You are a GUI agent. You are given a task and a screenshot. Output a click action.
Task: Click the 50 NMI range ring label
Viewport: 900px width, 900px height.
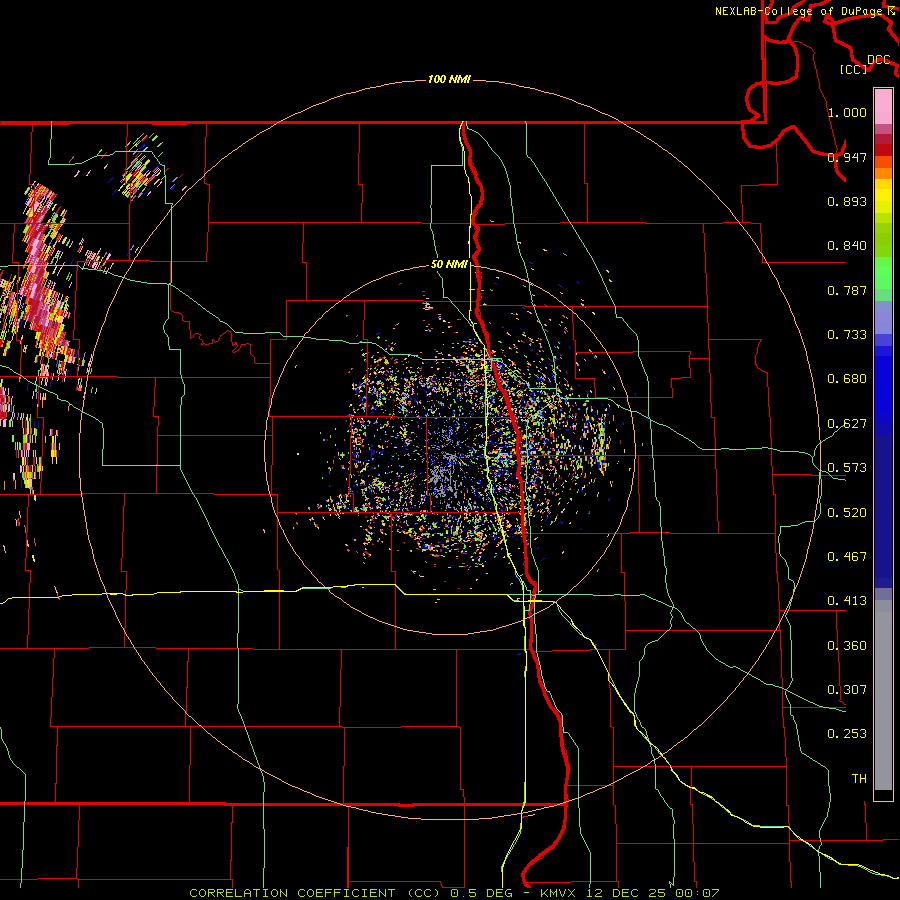point(449,264)
